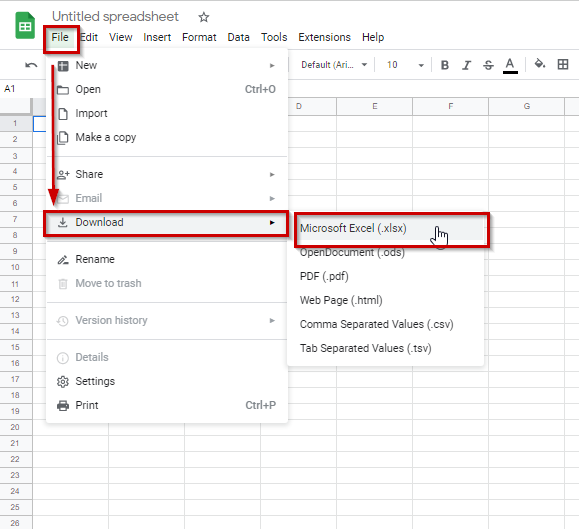Choose Web Page (.html) download
Viewport: 579px width, 529px height.
[x=386, y=300]
